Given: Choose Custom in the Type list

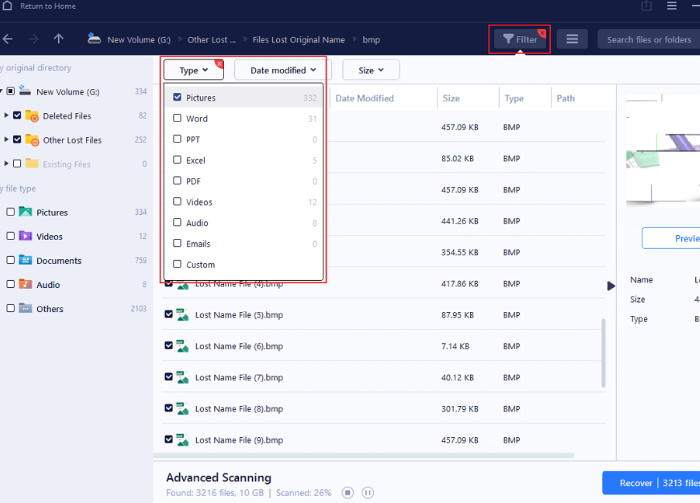Looking at the screenshot, I should [x=178, y=265].
